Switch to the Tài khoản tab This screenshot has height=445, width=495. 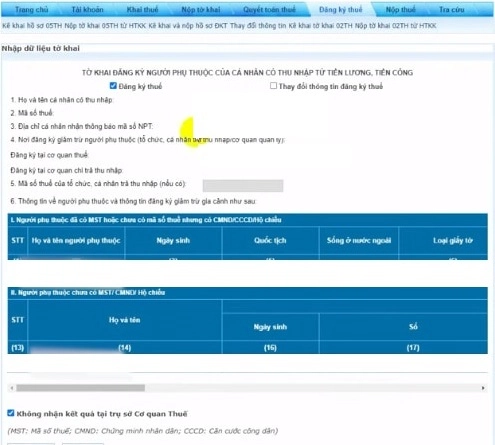(x=87, y=10)
